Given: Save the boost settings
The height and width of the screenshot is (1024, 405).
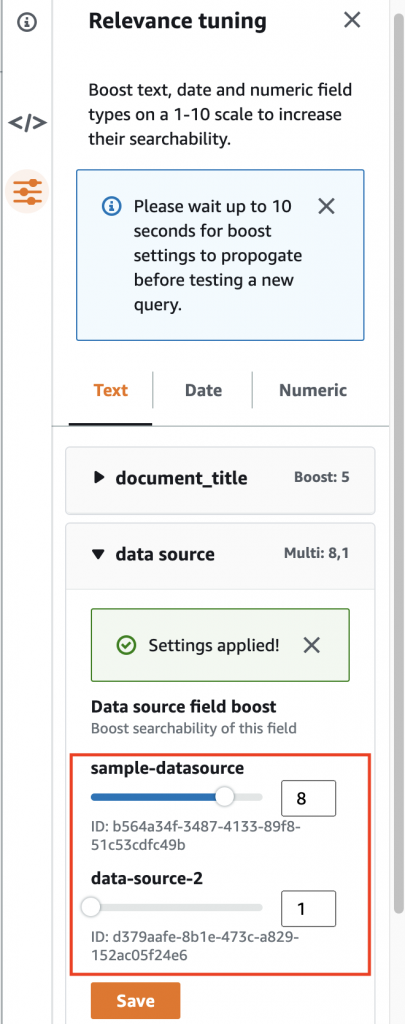Looking at the screenshot, I should pos(135,1001).
